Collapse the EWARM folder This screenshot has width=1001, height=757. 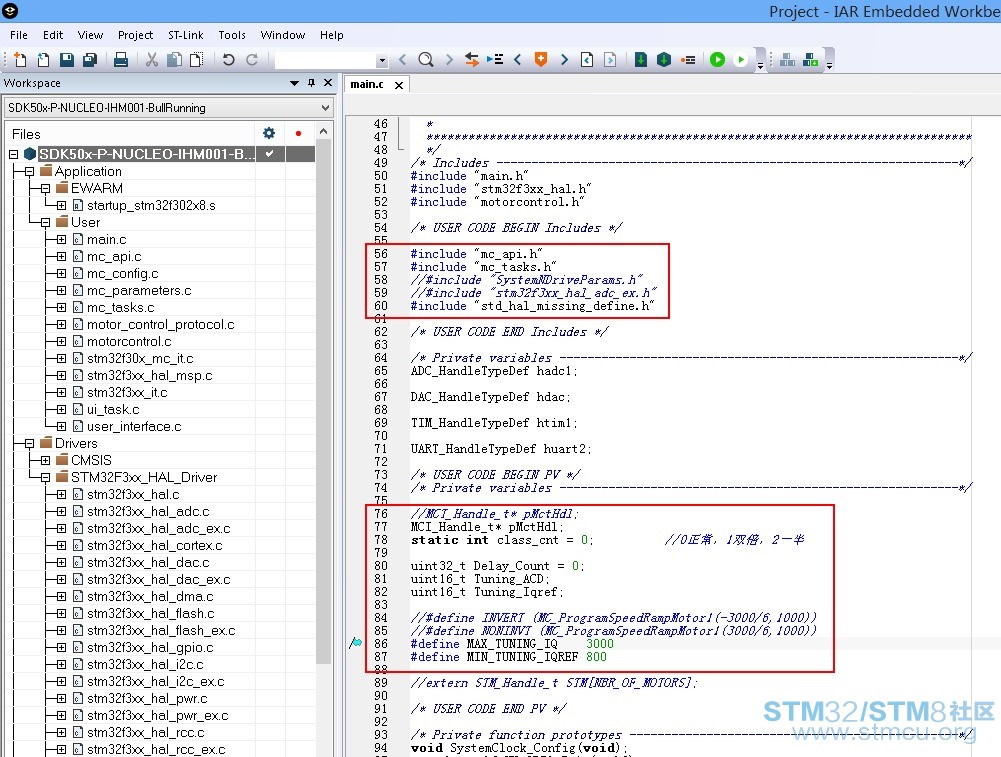point(45,189)
